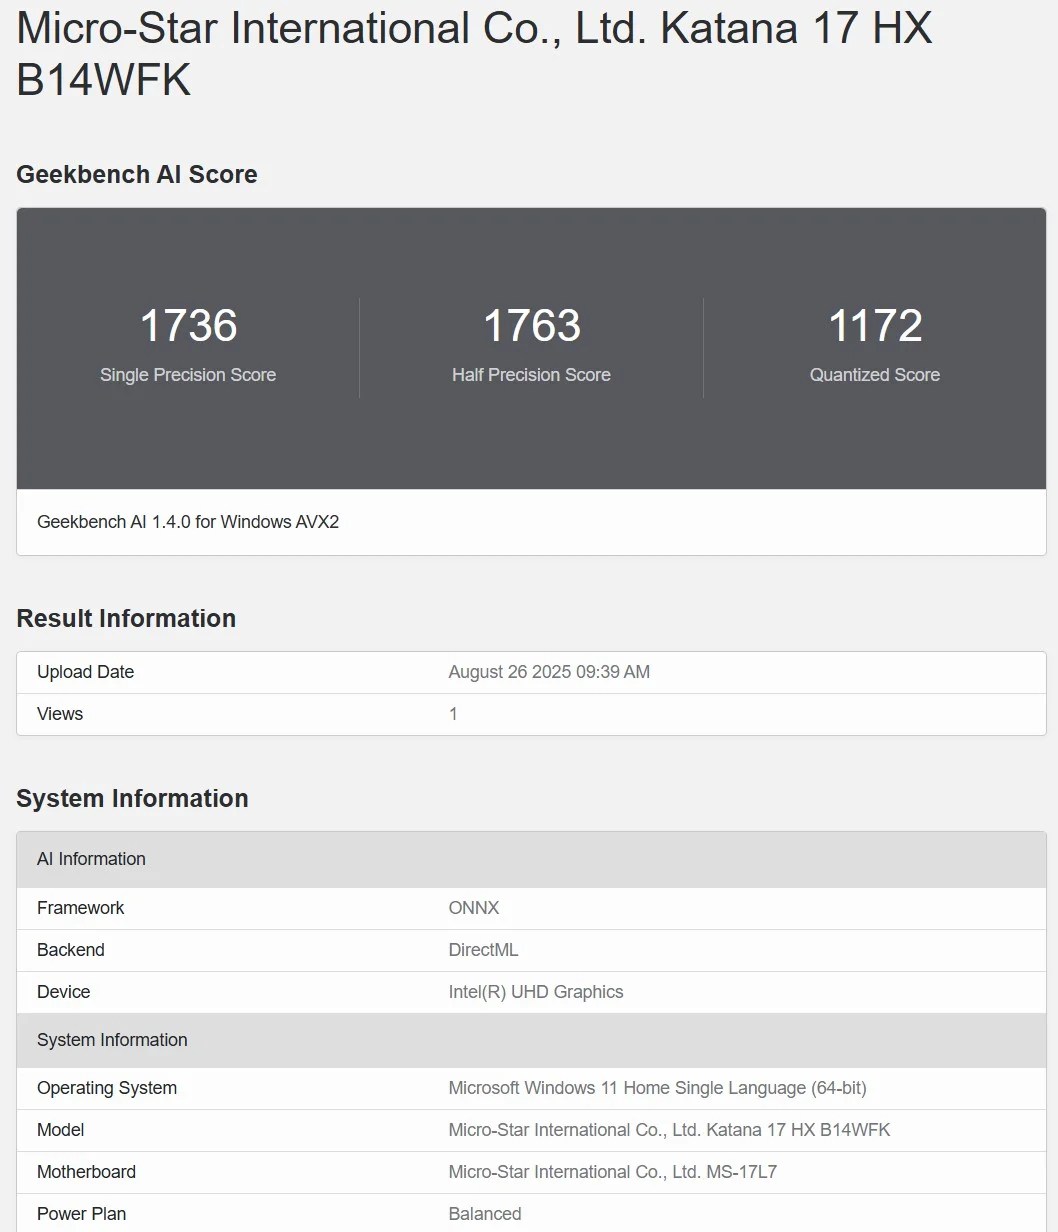This screenshot has height=1232, width=1058.
Task: Select the Model value Katana 17 HX B14WFK
Action: 669,1130
